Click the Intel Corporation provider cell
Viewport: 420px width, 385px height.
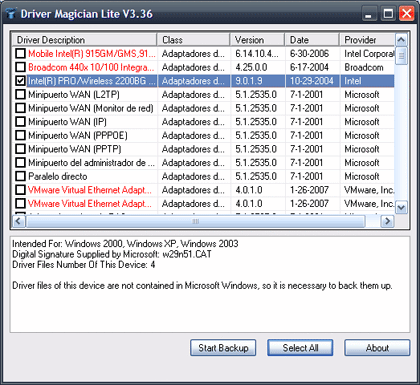point(367,53)
